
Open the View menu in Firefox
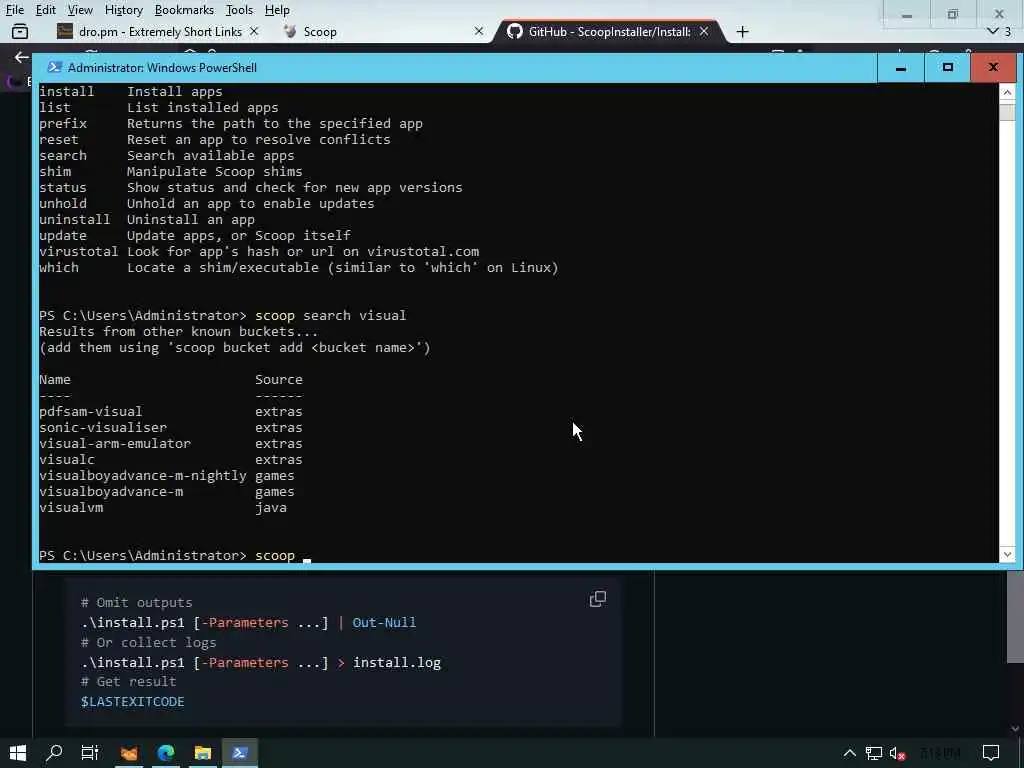[x=80, y=10]
